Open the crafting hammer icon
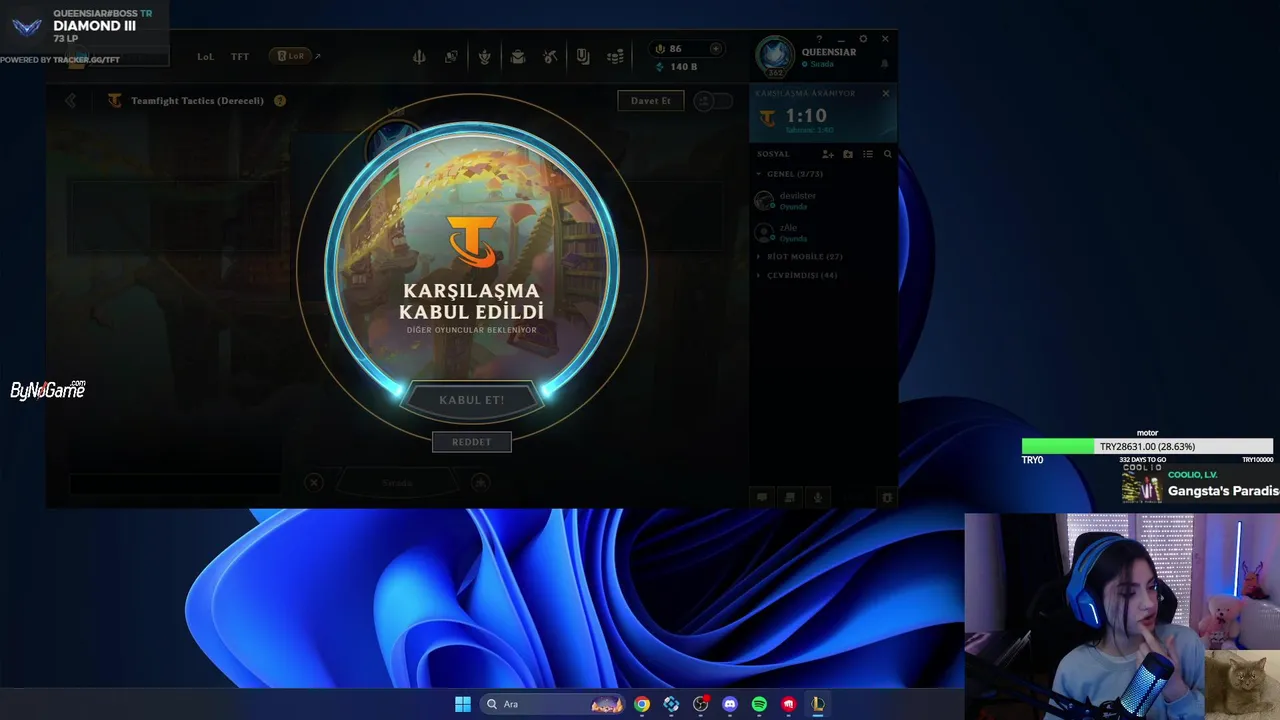1280x720 pixels. 550,57
